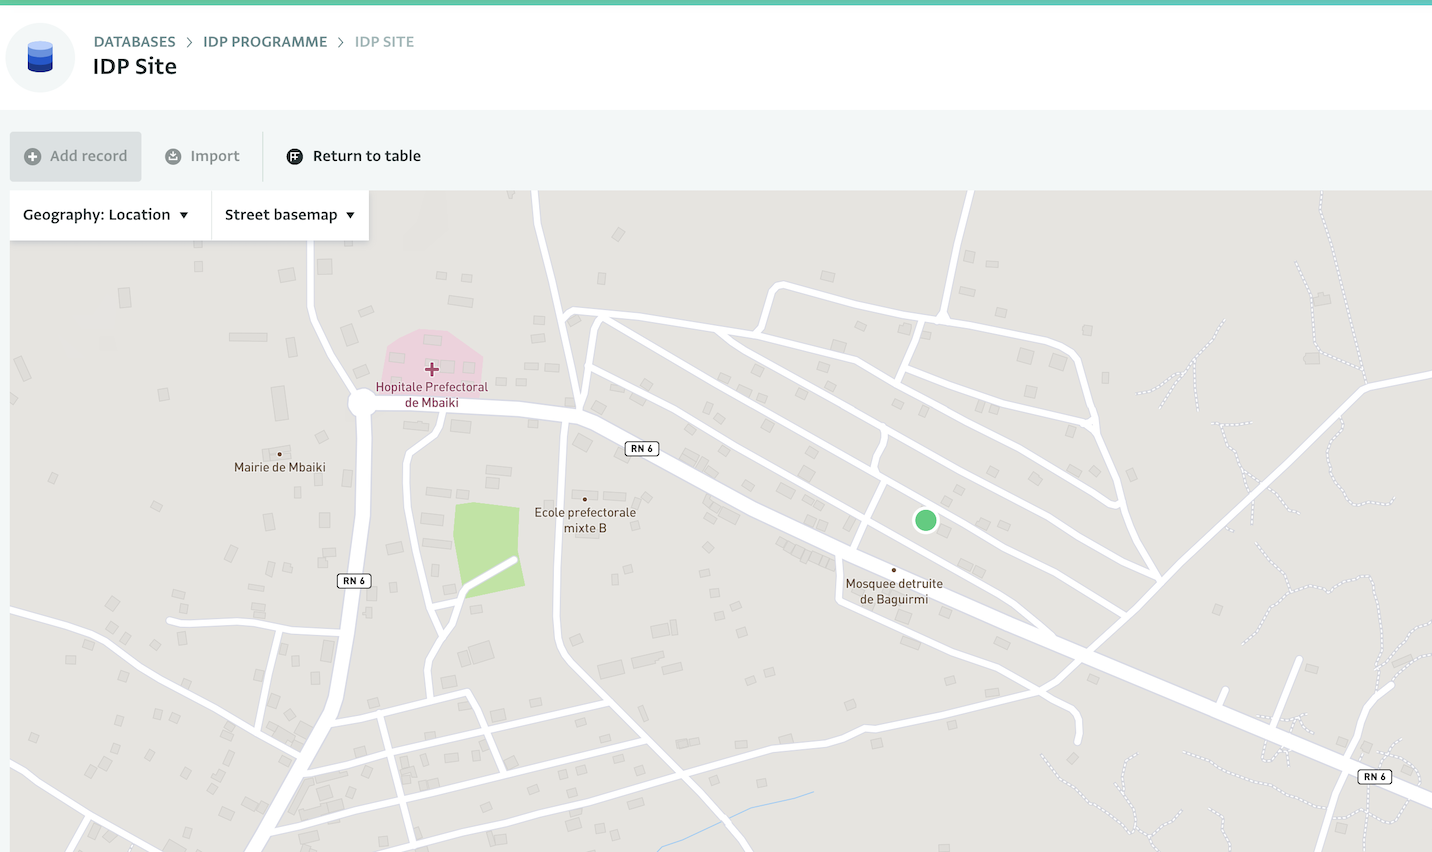Go to DATABASES breadcrumb
The height and width of the screenshot is (852, 1432).
(134, 42)
